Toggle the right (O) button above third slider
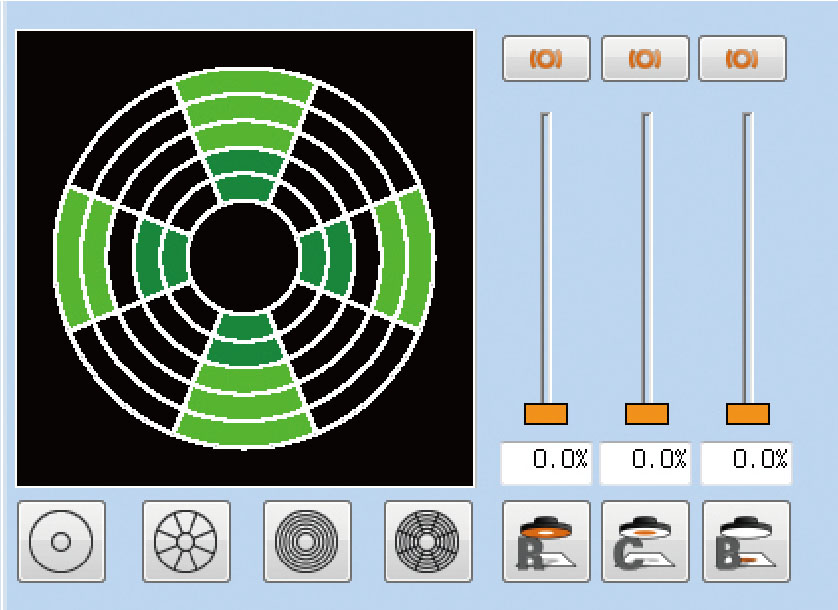Screen dimensions: 838x610 click(x=742, y=59)
